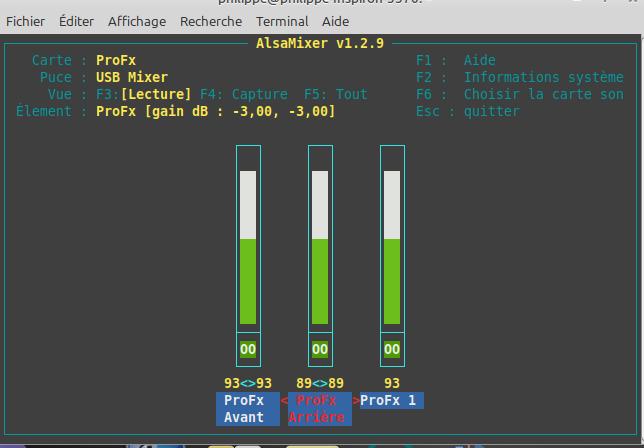Click the F6 Choisir la carte son entry
The width and height of the screenshot is (644, 448).
coord(520,94)
